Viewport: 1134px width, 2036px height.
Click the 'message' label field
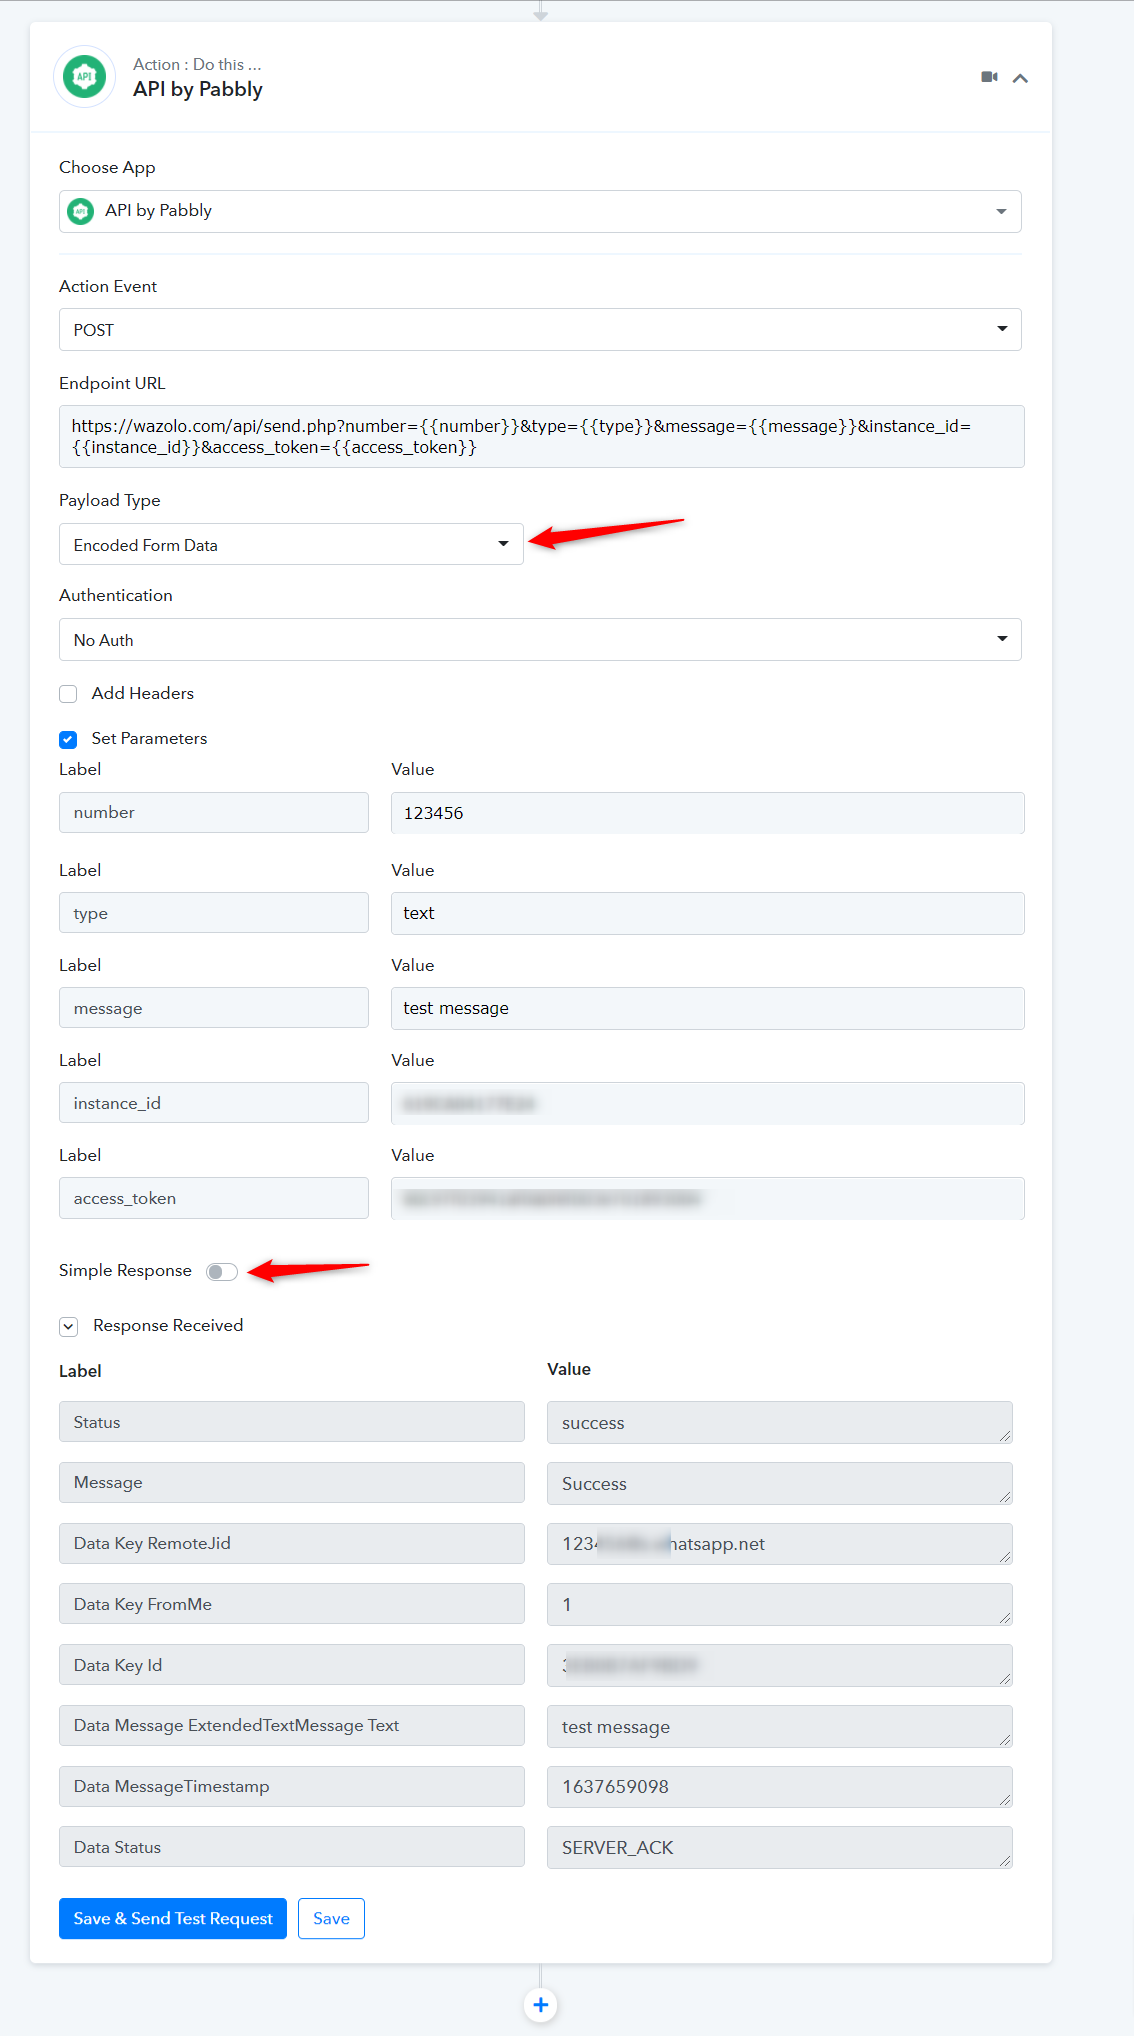214,1008
